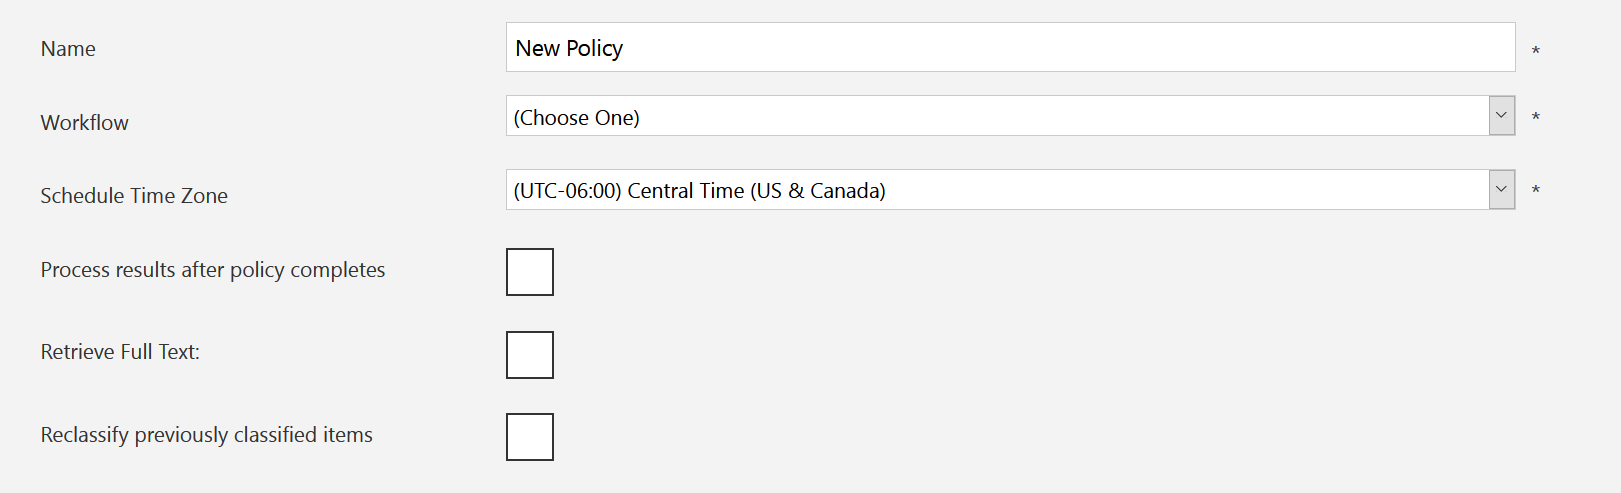
Task: Enable Process results after policy completes checkbox
Action: tap(530, 272)
